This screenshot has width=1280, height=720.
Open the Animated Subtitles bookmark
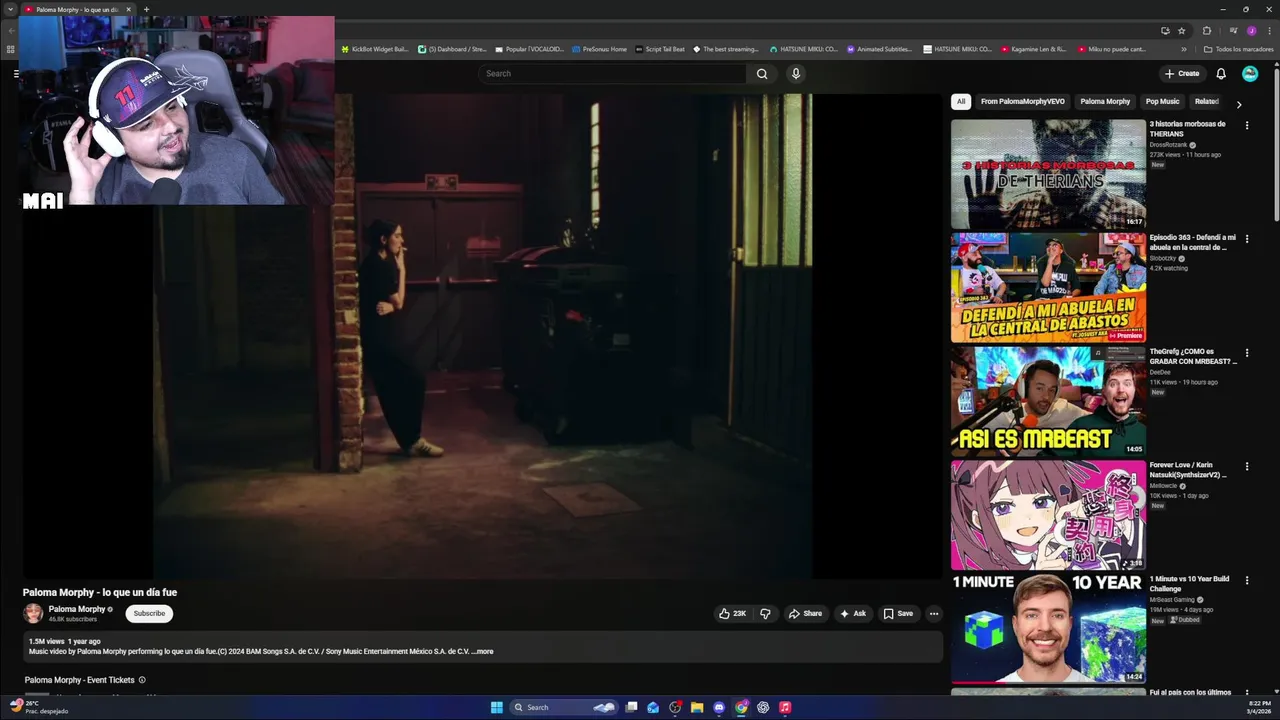(x=880, y=49)
